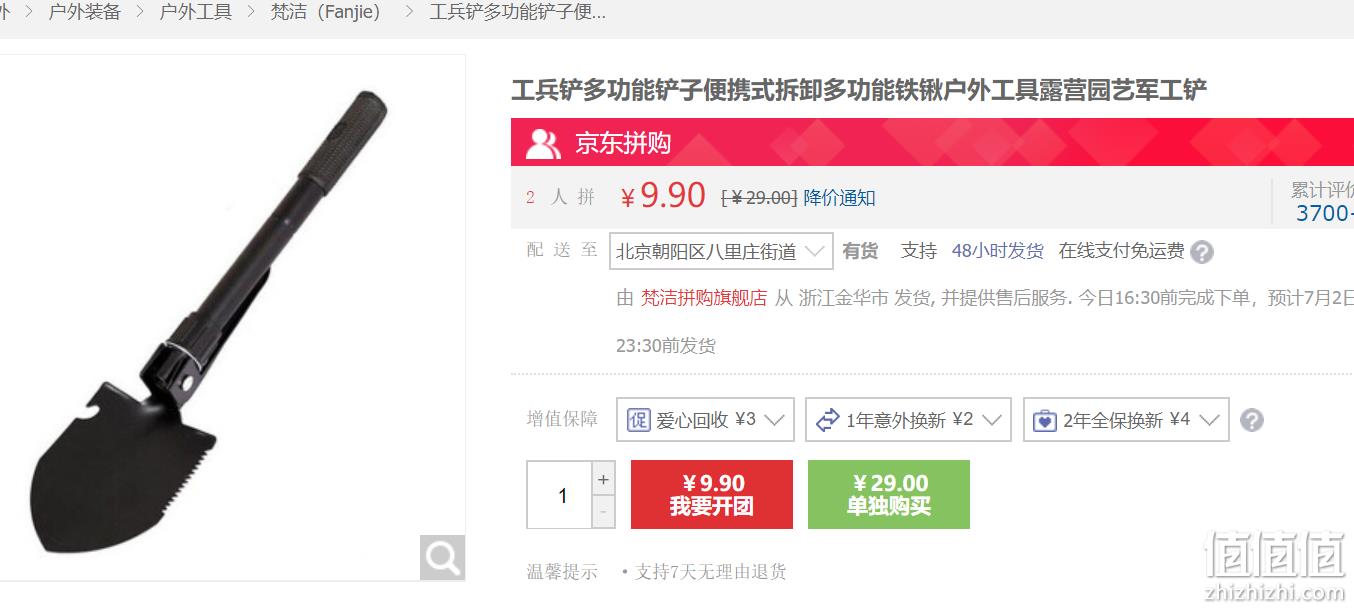Open the 降价通知 link
This screenshot has height=610, width=1354.
tap(840, 198)
